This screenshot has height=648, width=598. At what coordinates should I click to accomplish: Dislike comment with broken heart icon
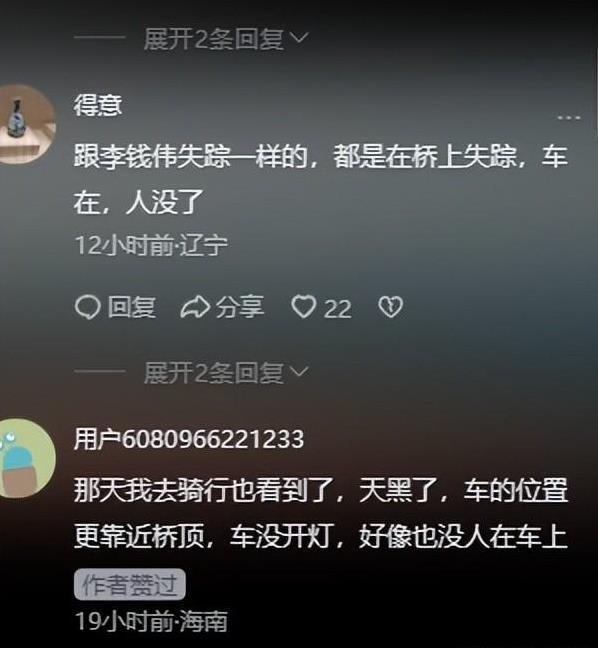[x=391, y=307]
